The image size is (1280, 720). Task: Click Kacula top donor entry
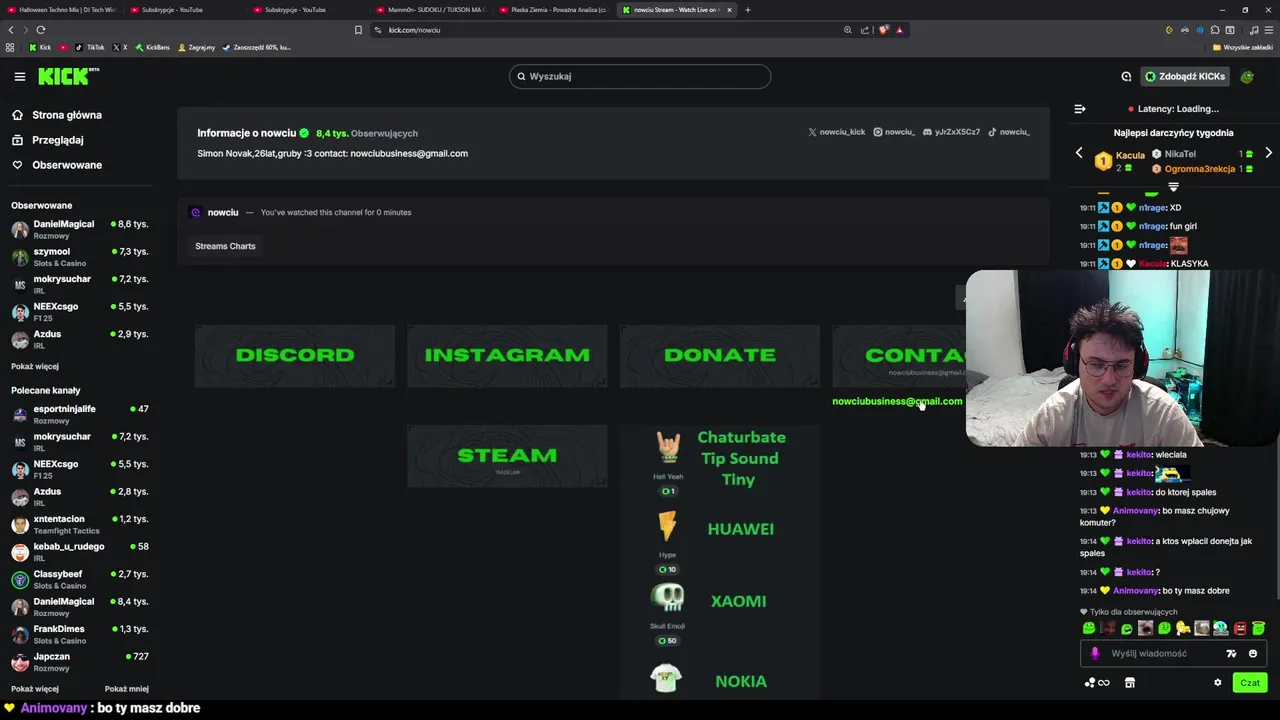point(1120,160)
